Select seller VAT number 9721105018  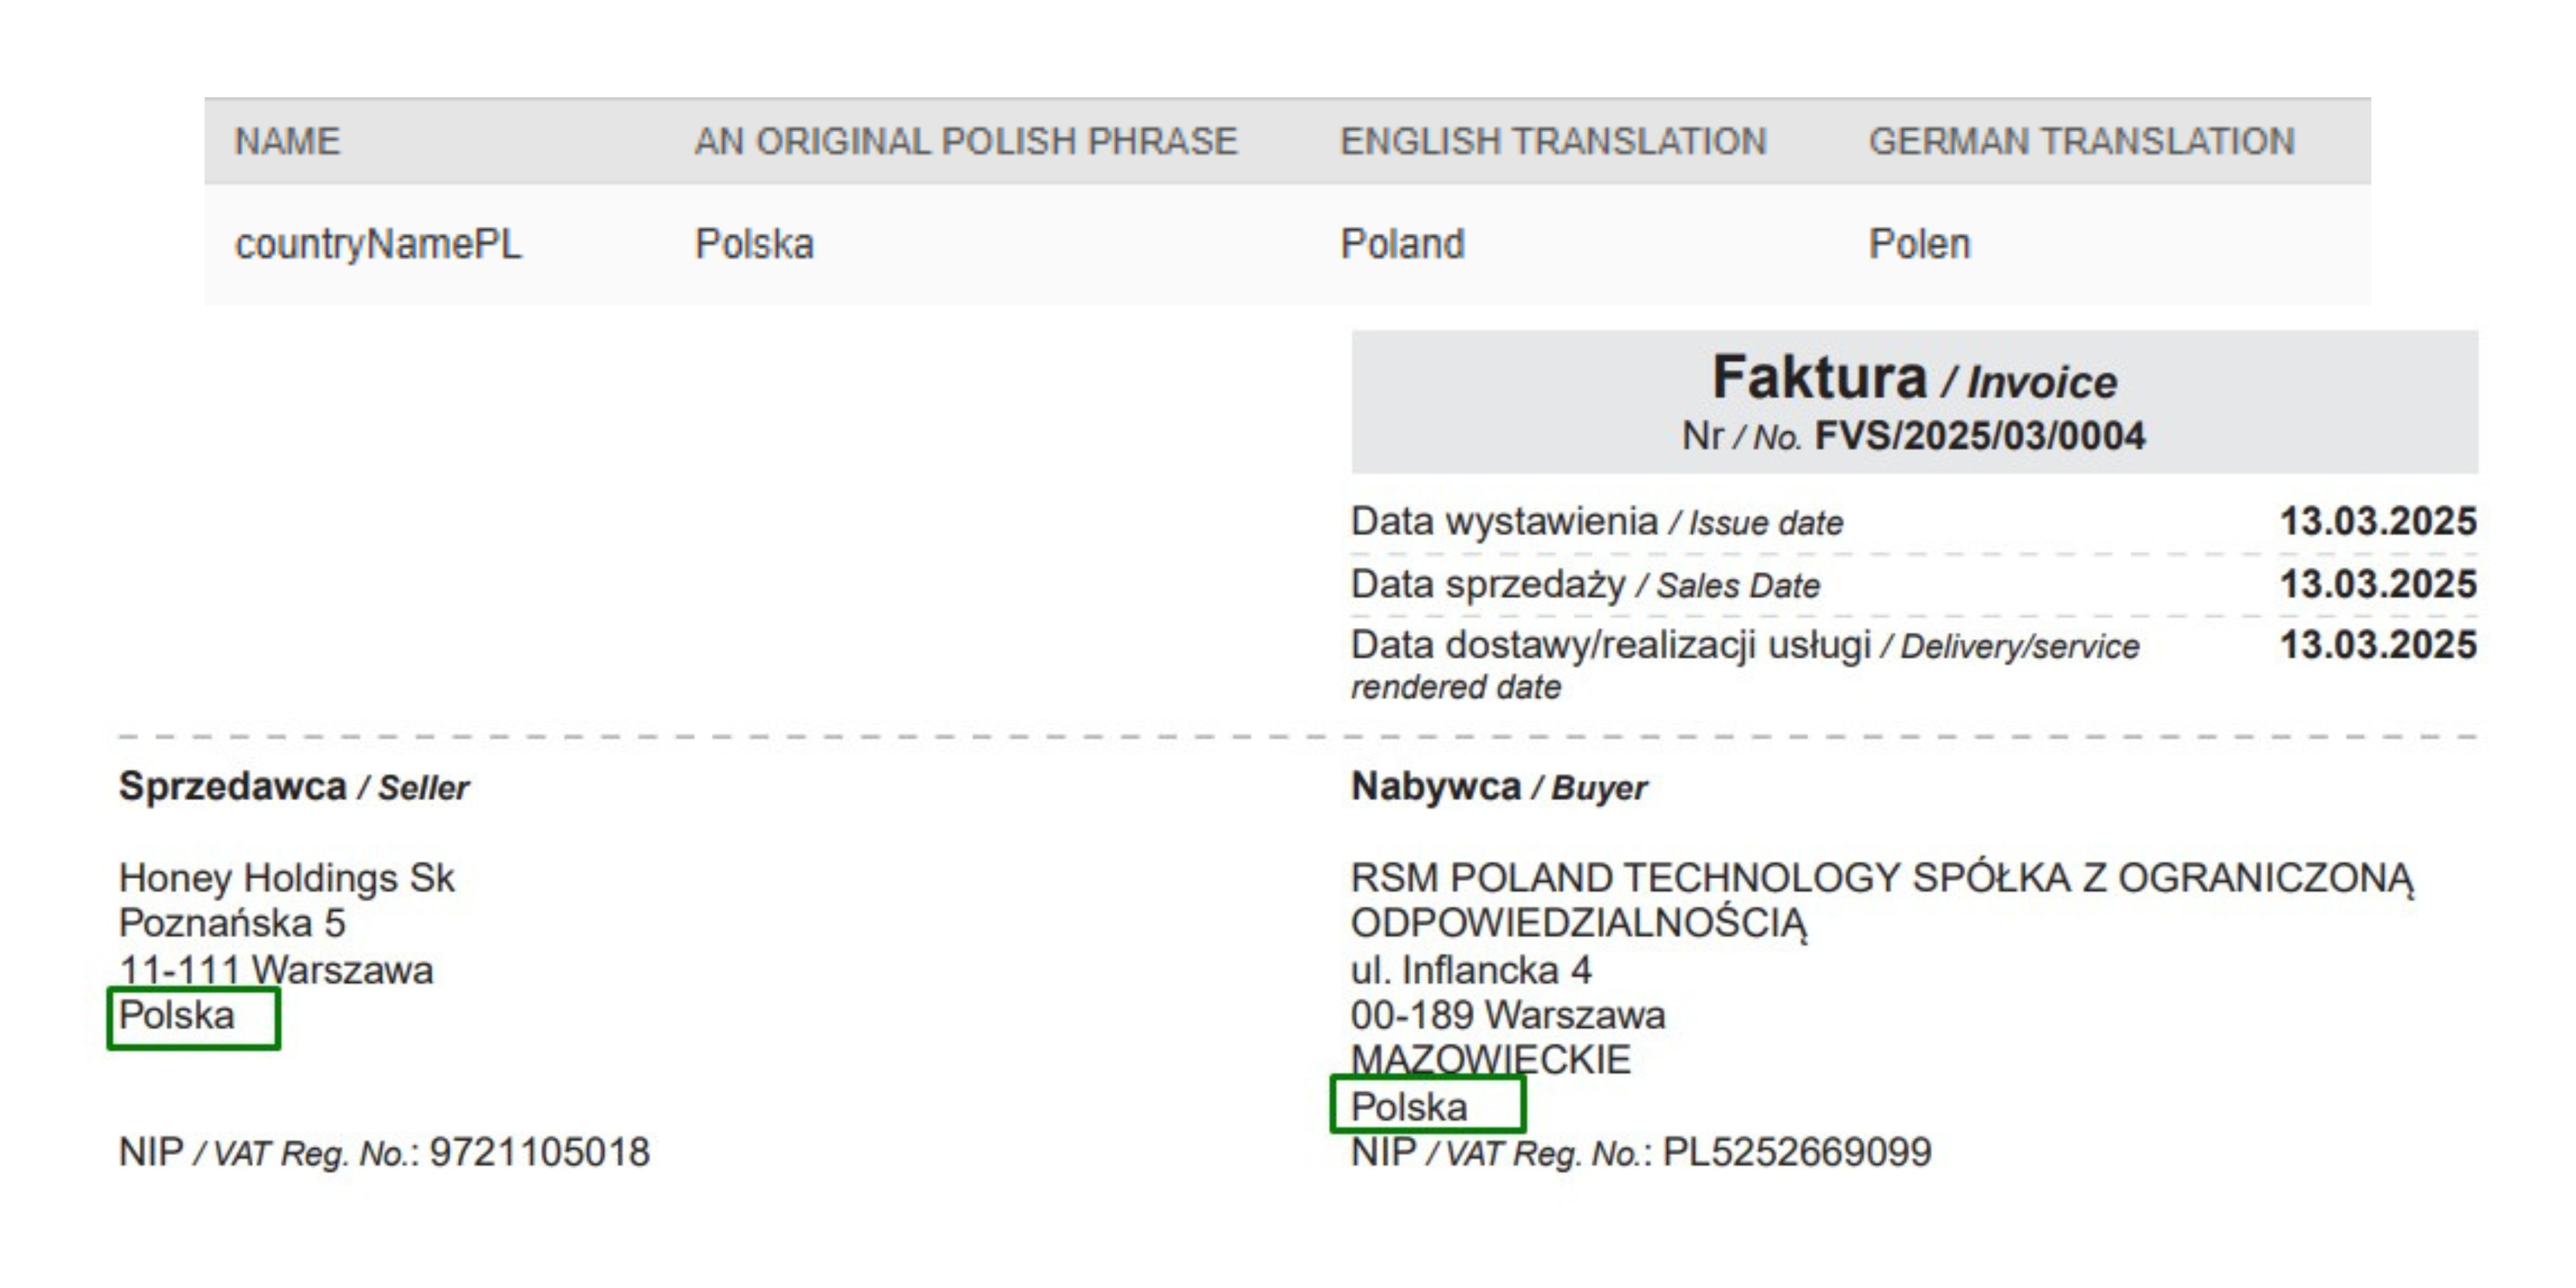pos(539,1153)
